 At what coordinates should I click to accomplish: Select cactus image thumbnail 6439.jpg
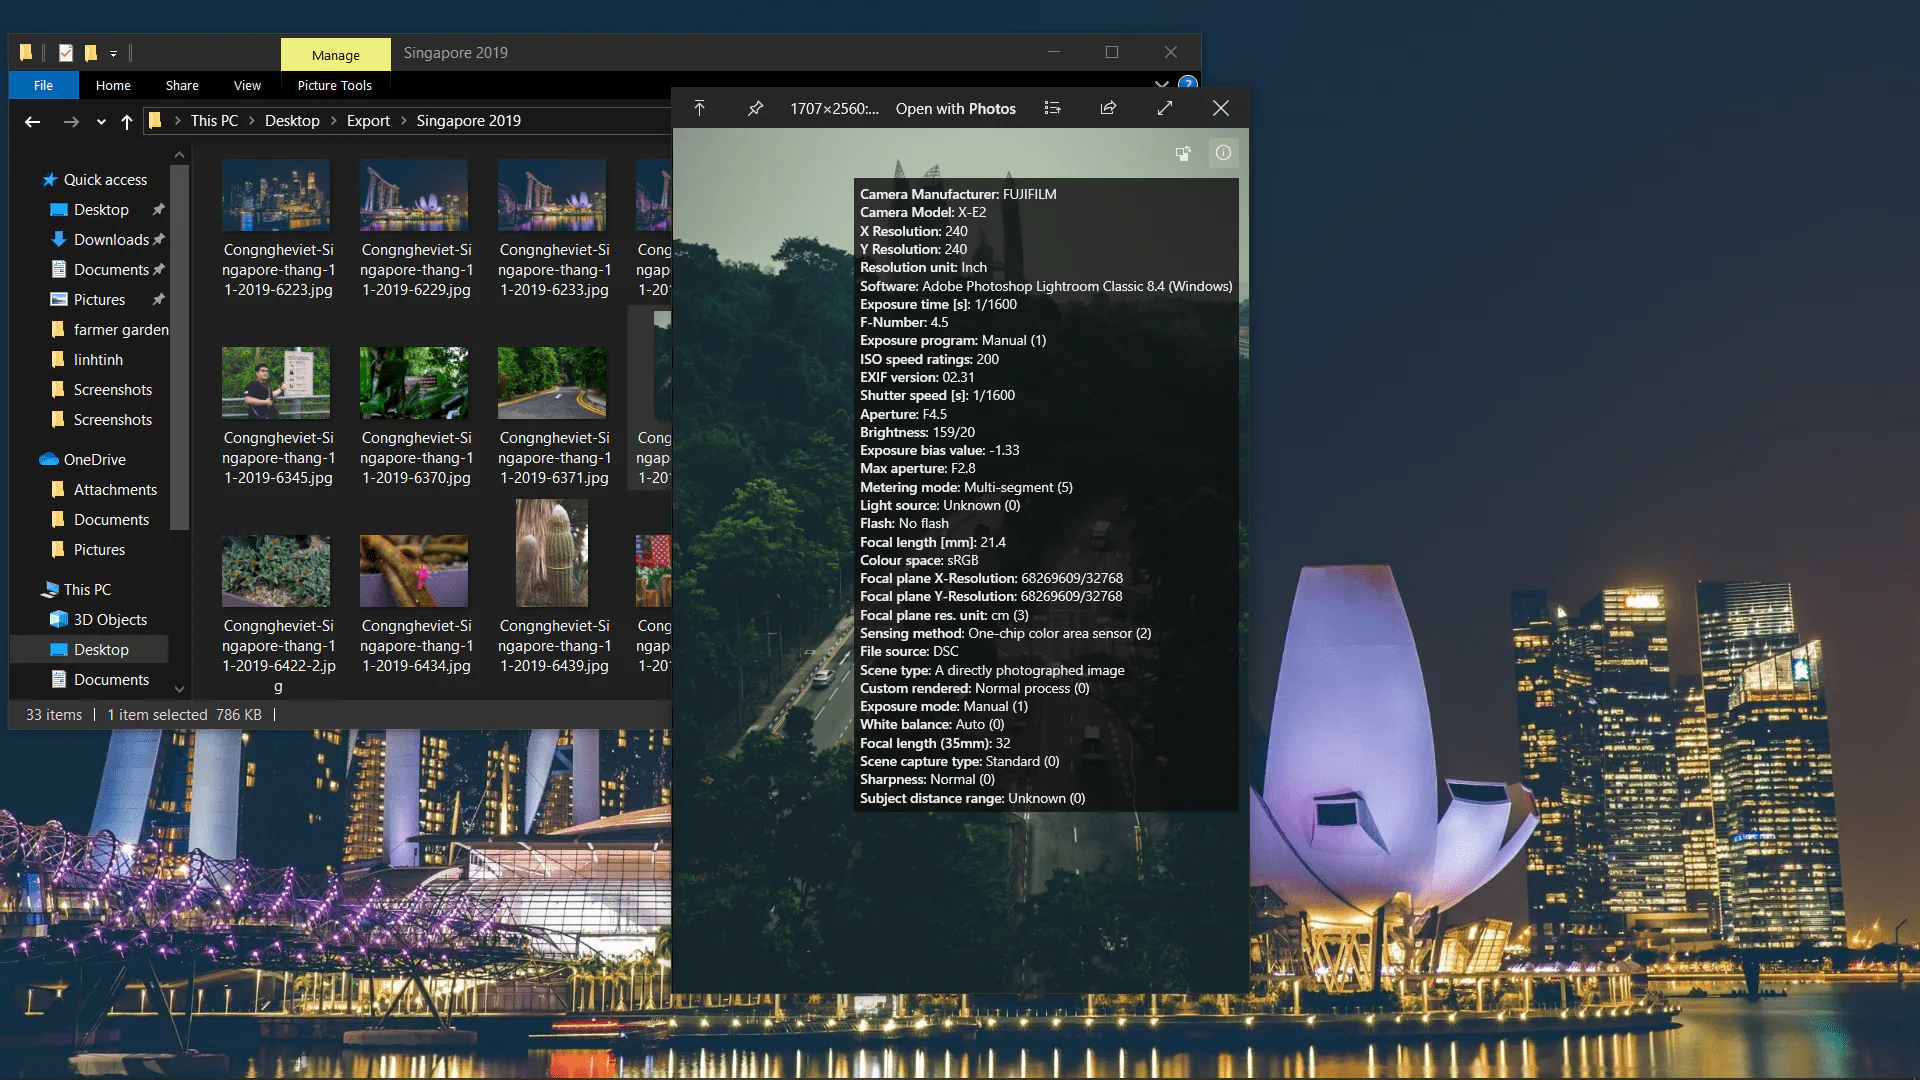pyautogui.click(x=552, y=553)
